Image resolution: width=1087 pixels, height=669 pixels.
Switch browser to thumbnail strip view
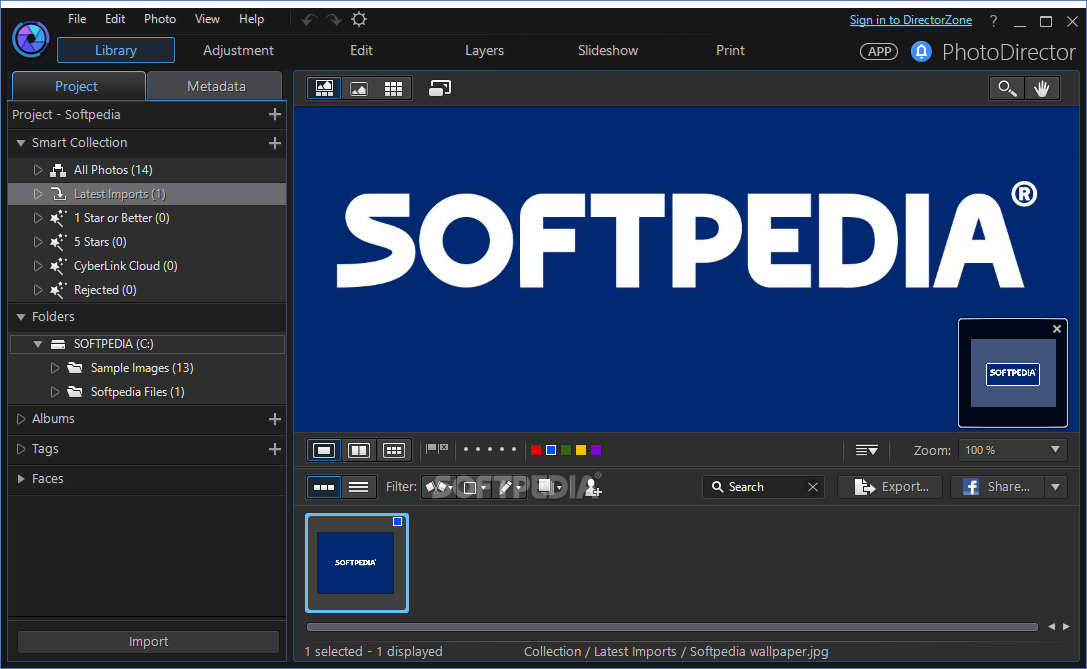(x=324, y=487)
